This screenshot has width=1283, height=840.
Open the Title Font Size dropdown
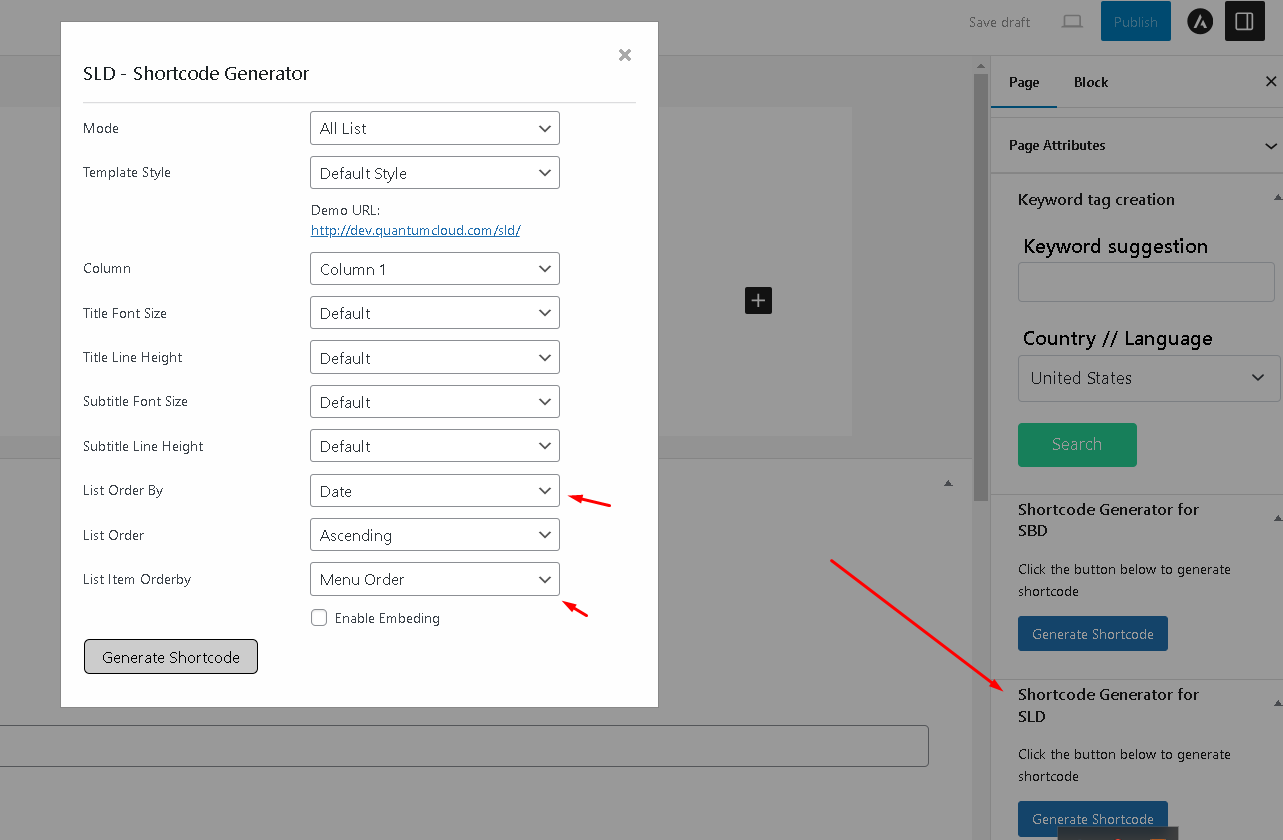(435, 313)
